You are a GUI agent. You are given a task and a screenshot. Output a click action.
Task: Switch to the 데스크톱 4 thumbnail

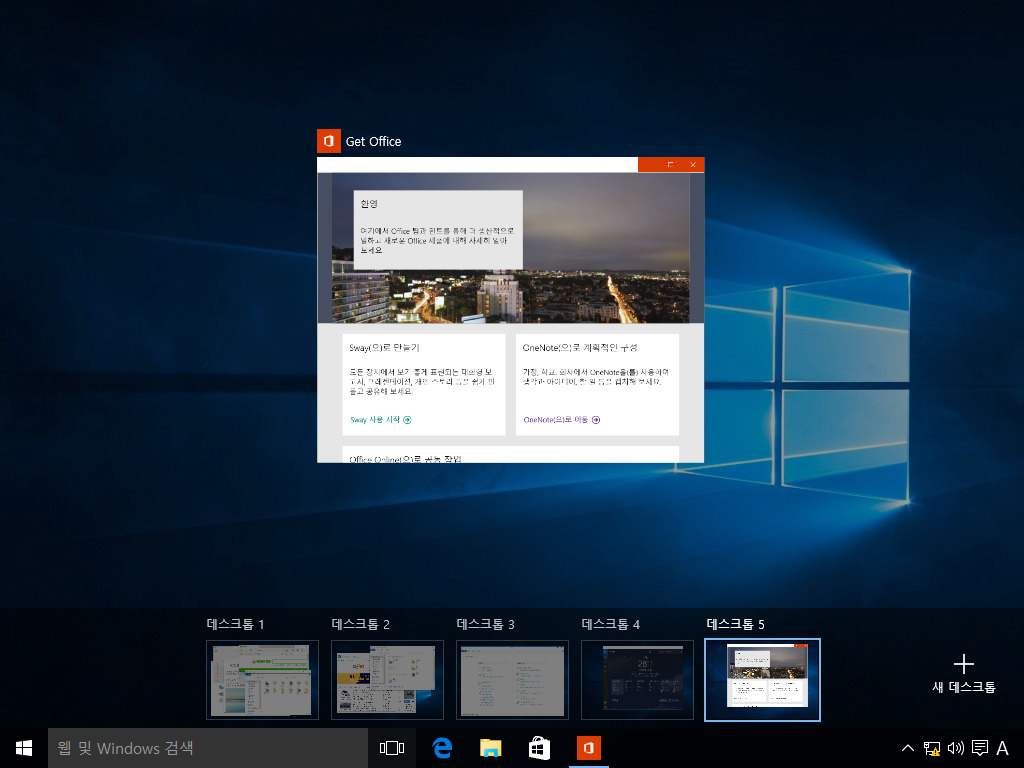pos(637,680)
